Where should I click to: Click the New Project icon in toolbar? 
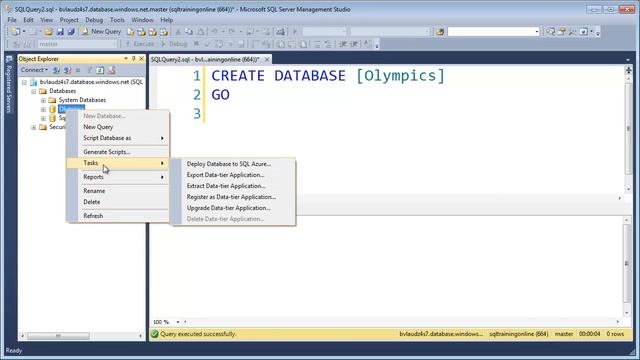click(x=16, y=31)
